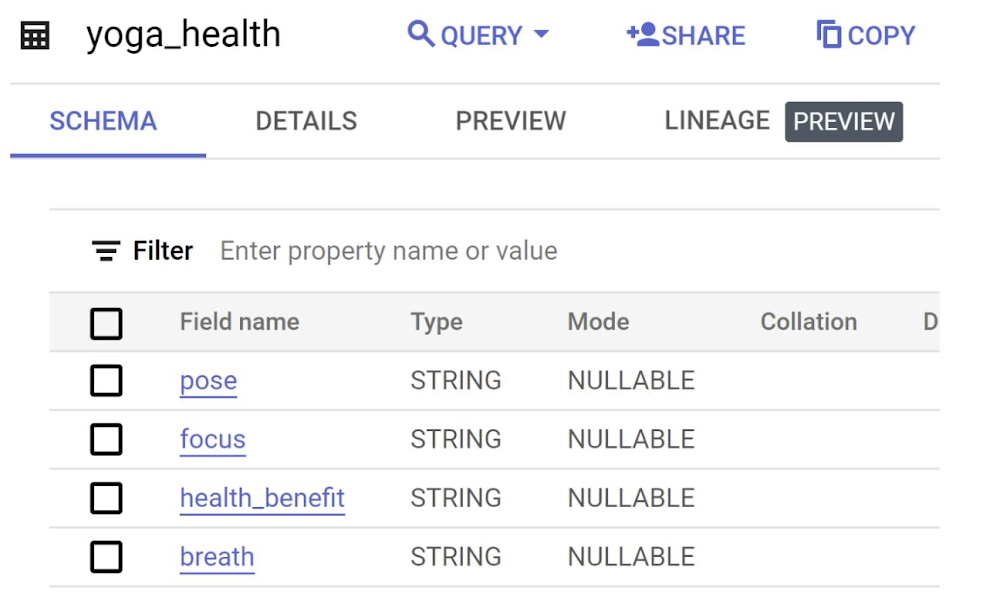Click the Copy table icon
The height and width of the screenshot is (611, 1000).
829,35
